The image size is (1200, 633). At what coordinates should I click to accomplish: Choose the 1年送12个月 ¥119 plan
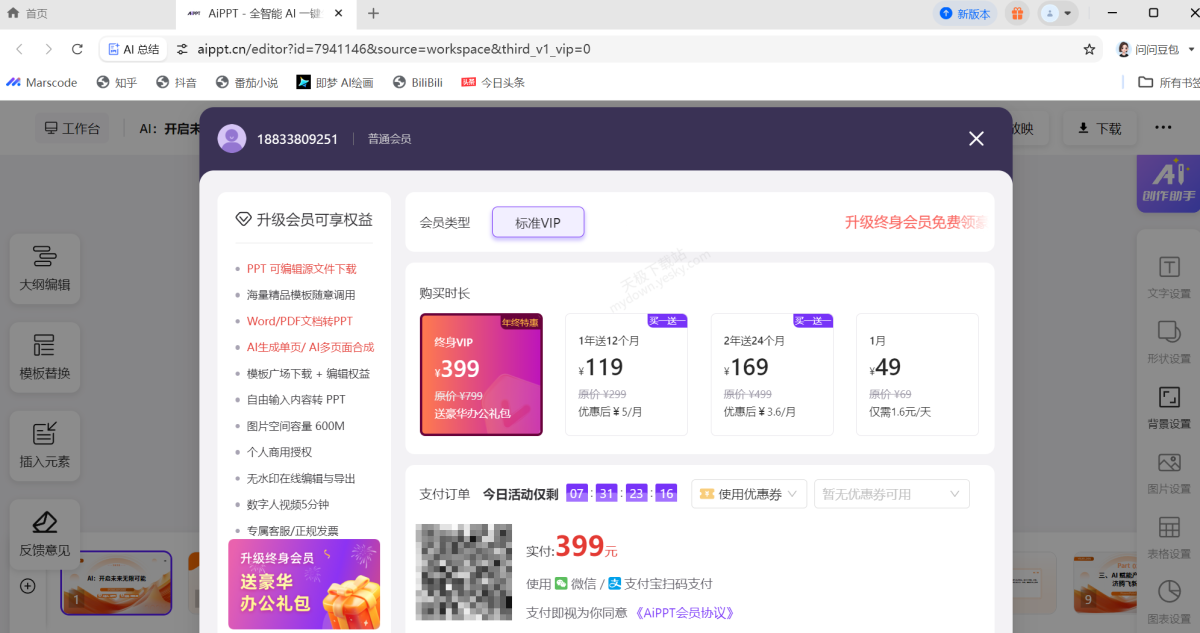tap(626, 375)
